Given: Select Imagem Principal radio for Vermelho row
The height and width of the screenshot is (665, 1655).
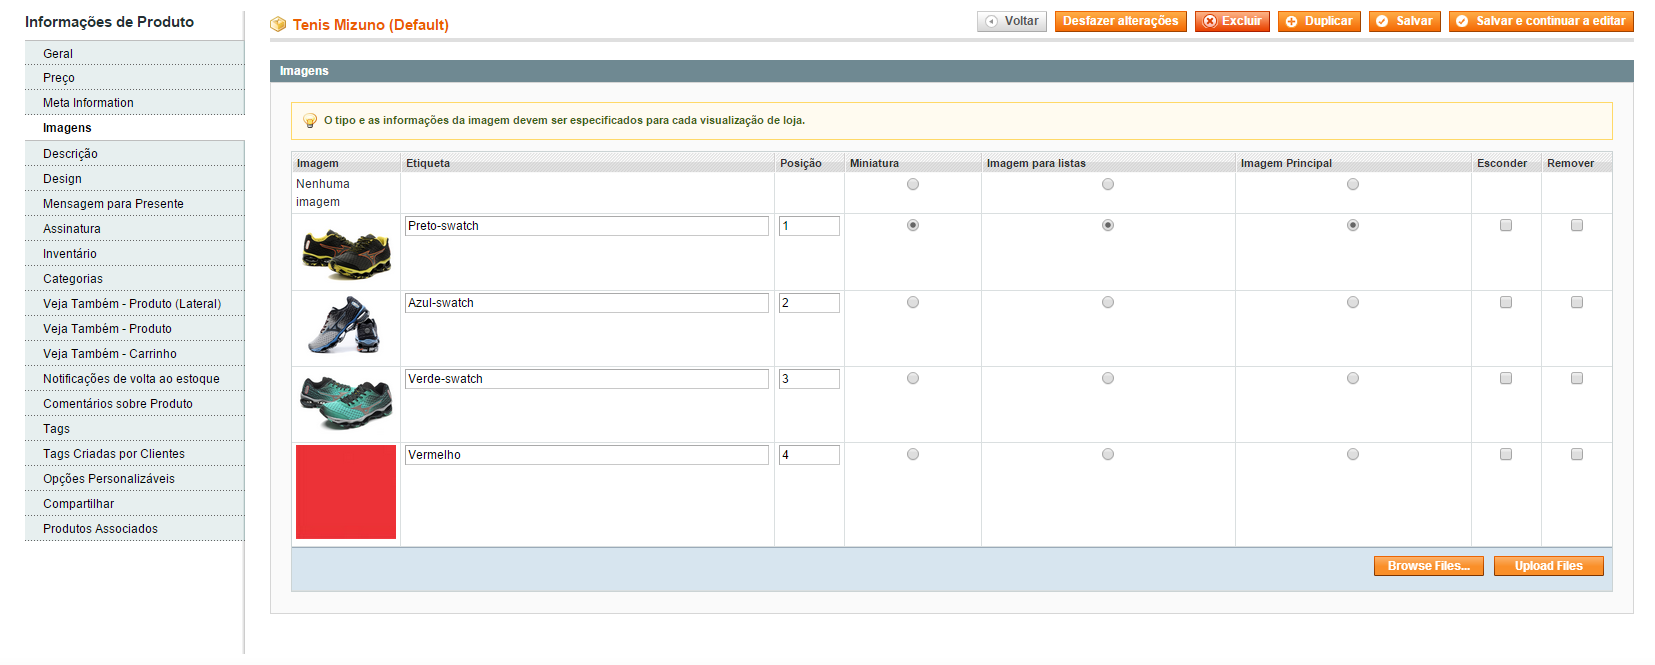Looking at the screenshot, I should click(x=1353, y=454).
